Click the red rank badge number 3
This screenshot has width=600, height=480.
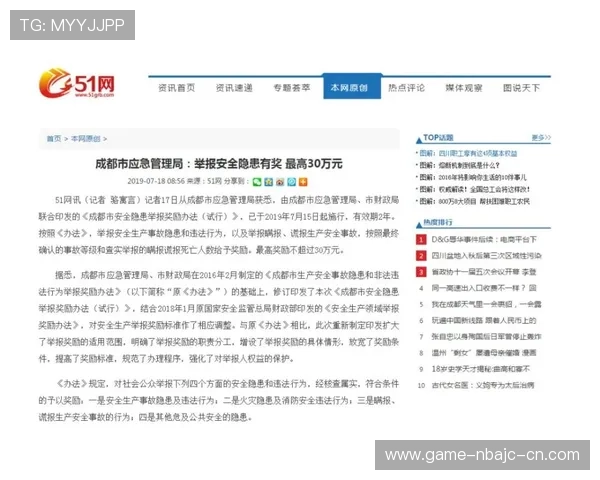coord(421,272)
